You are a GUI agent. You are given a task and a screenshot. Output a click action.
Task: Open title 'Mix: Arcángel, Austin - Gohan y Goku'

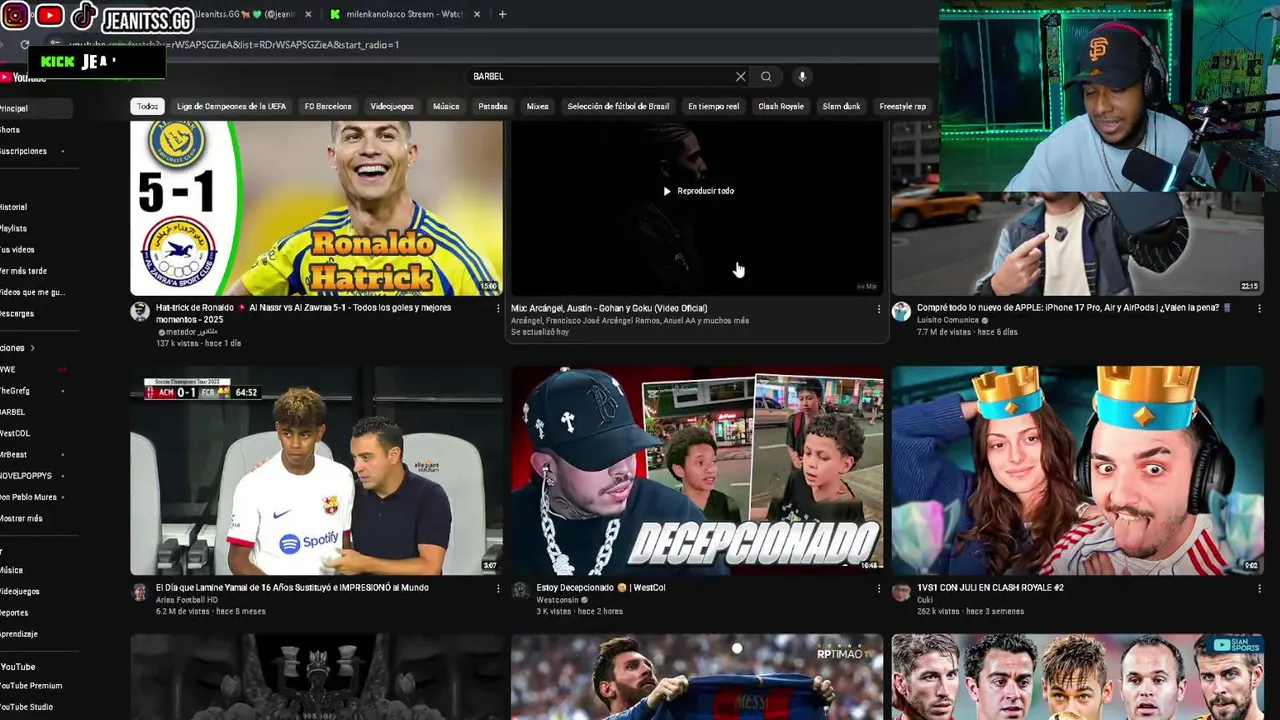click(609, 308)
